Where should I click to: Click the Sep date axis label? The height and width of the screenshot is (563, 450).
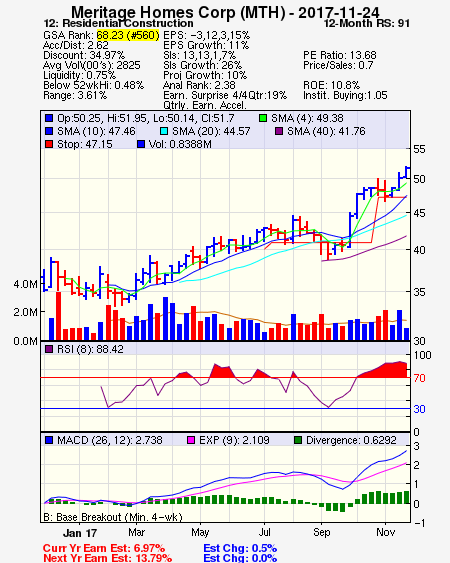[x=321, y=532]
